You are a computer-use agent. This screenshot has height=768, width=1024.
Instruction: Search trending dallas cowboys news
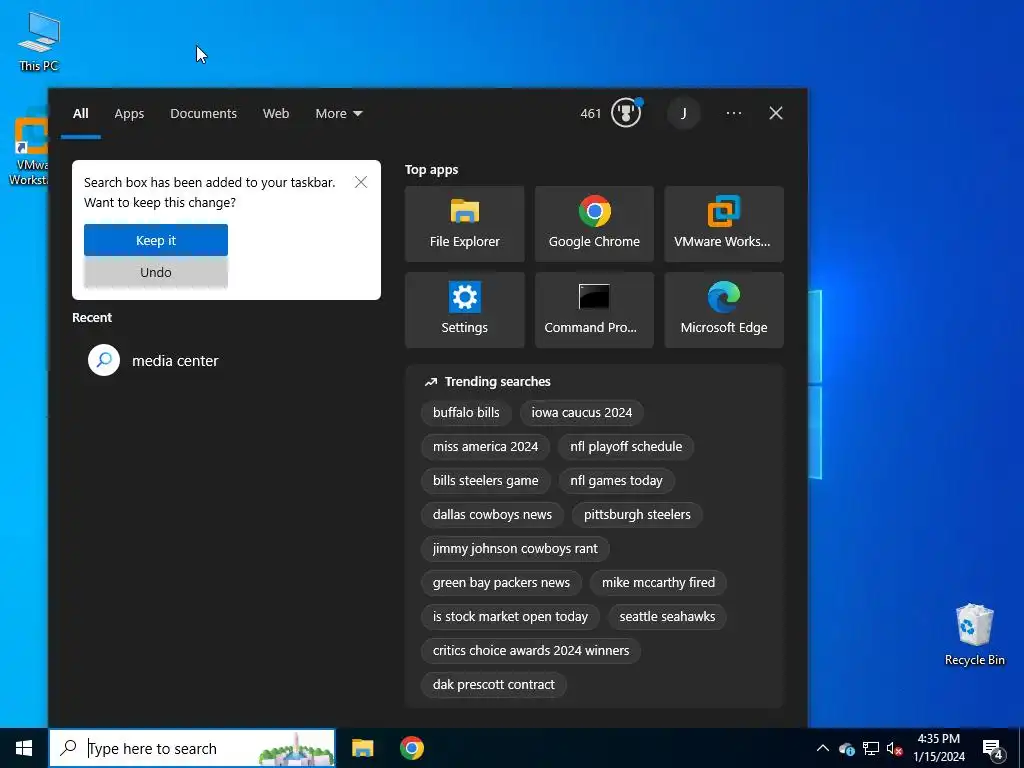[x=492, y=515]
